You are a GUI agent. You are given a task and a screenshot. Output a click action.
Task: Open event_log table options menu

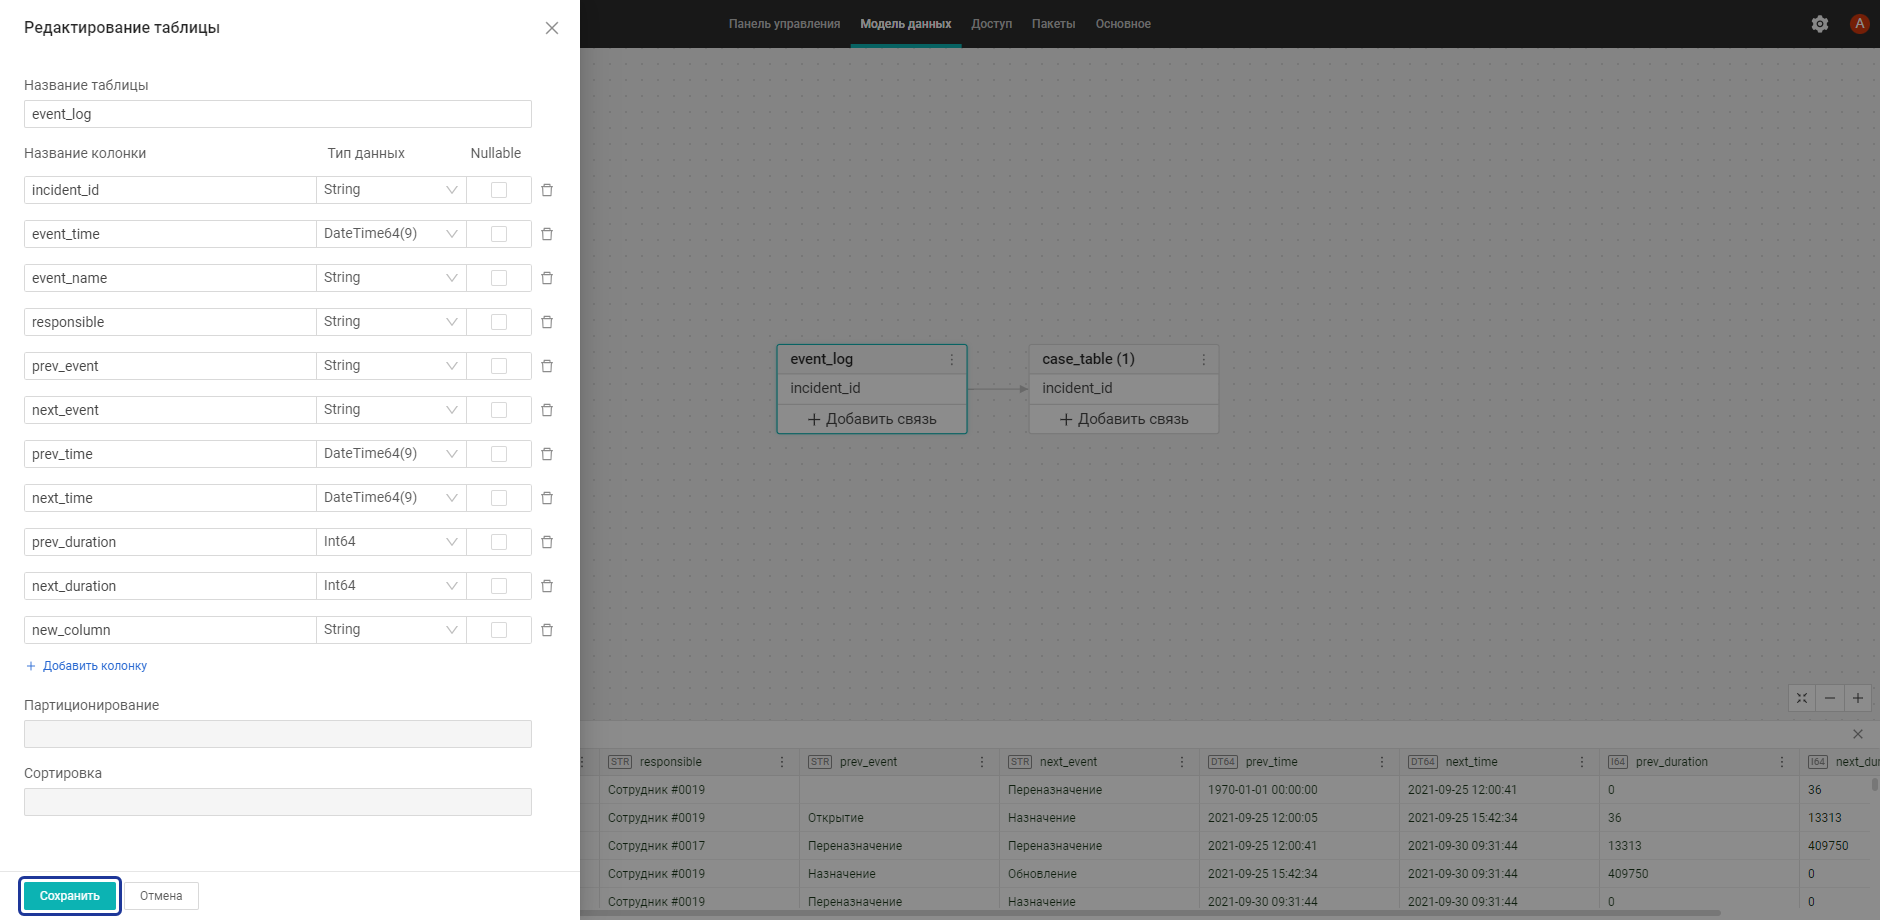pyautogui.click(x=952, y=359)
